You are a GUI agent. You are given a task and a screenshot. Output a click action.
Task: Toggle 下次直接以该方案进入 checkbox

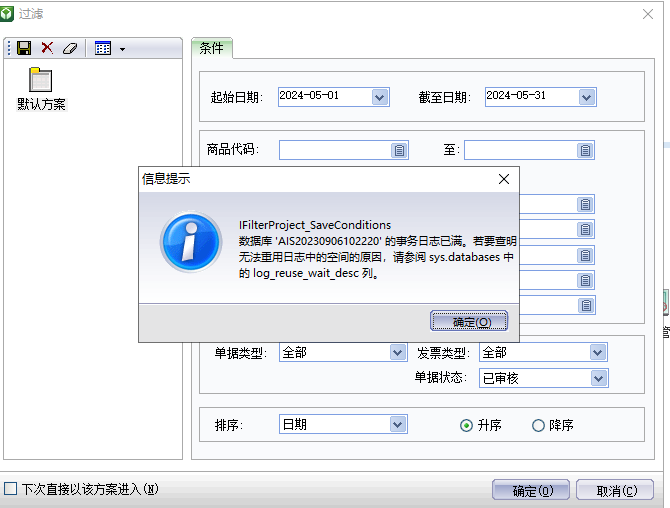point(11,489)
